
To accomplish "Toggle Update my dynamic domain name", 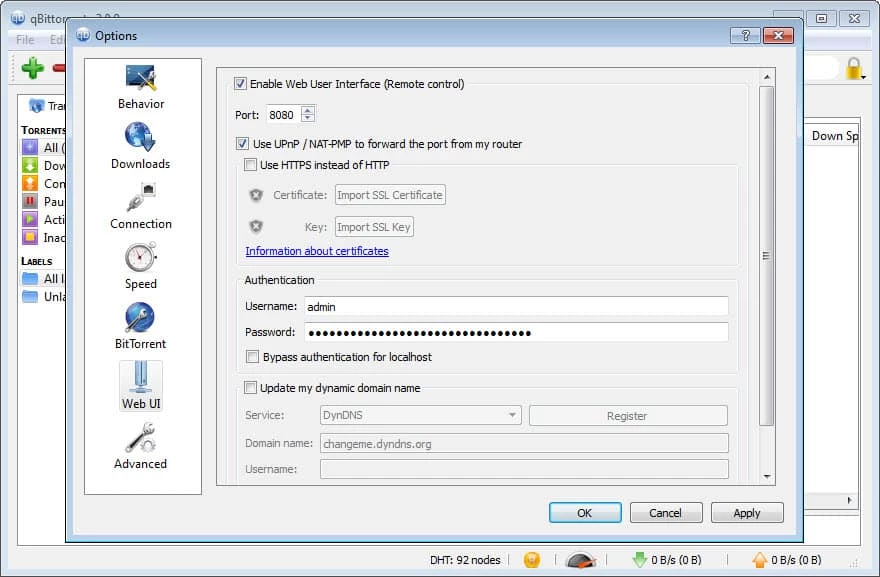I will 250,388.
